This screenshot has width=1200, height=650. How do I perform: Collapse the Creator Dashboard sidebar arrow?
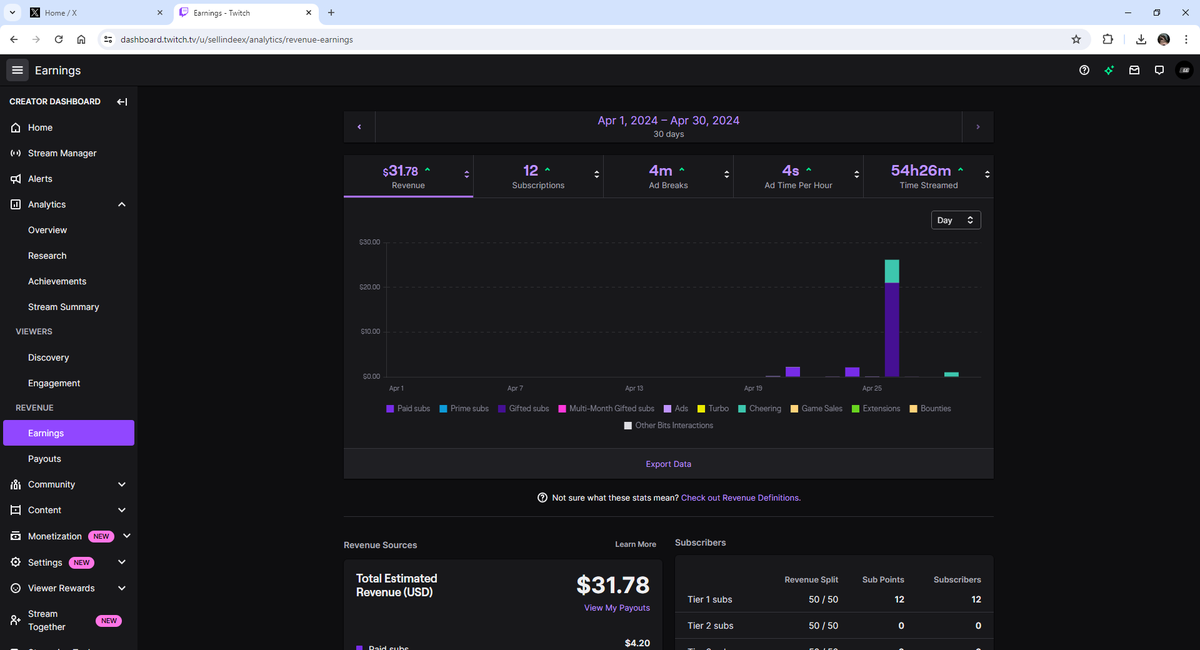122,102
